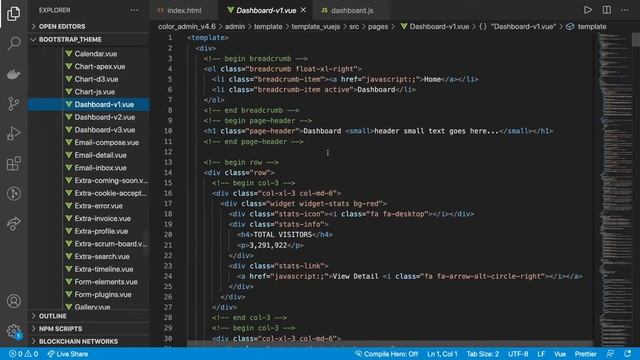Open the Run and Debug view
The width and height of the screenshot is (640, 360).
tap(13, 133)
